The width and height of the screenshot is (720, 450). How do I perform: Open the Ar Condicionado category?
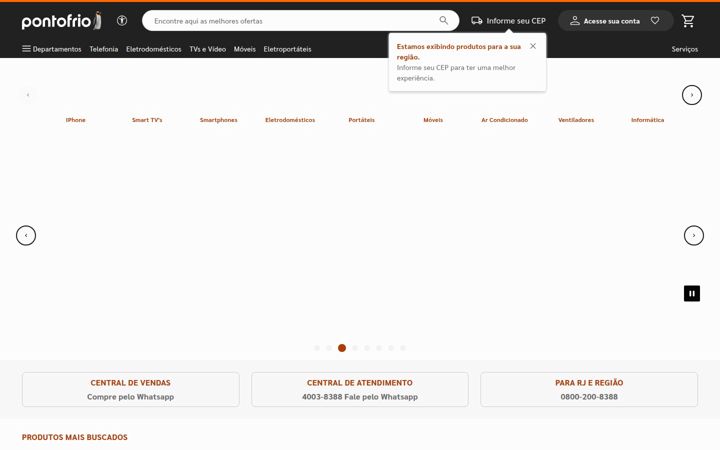(504, 120)
